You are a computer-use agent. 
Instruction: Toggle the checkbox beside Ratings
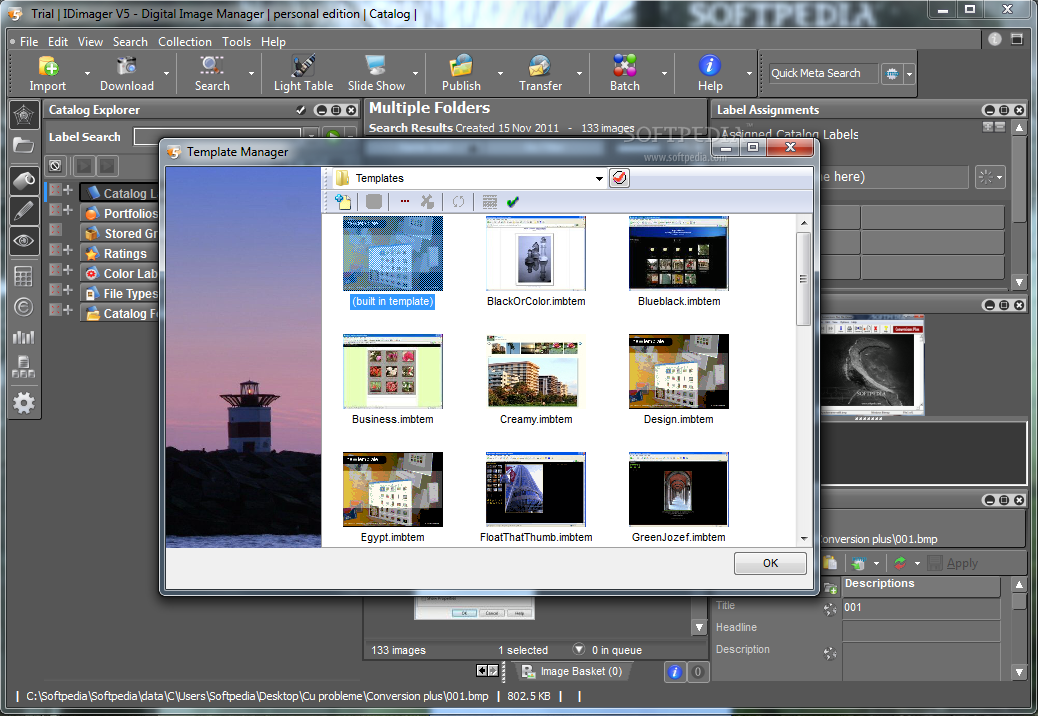56,250
